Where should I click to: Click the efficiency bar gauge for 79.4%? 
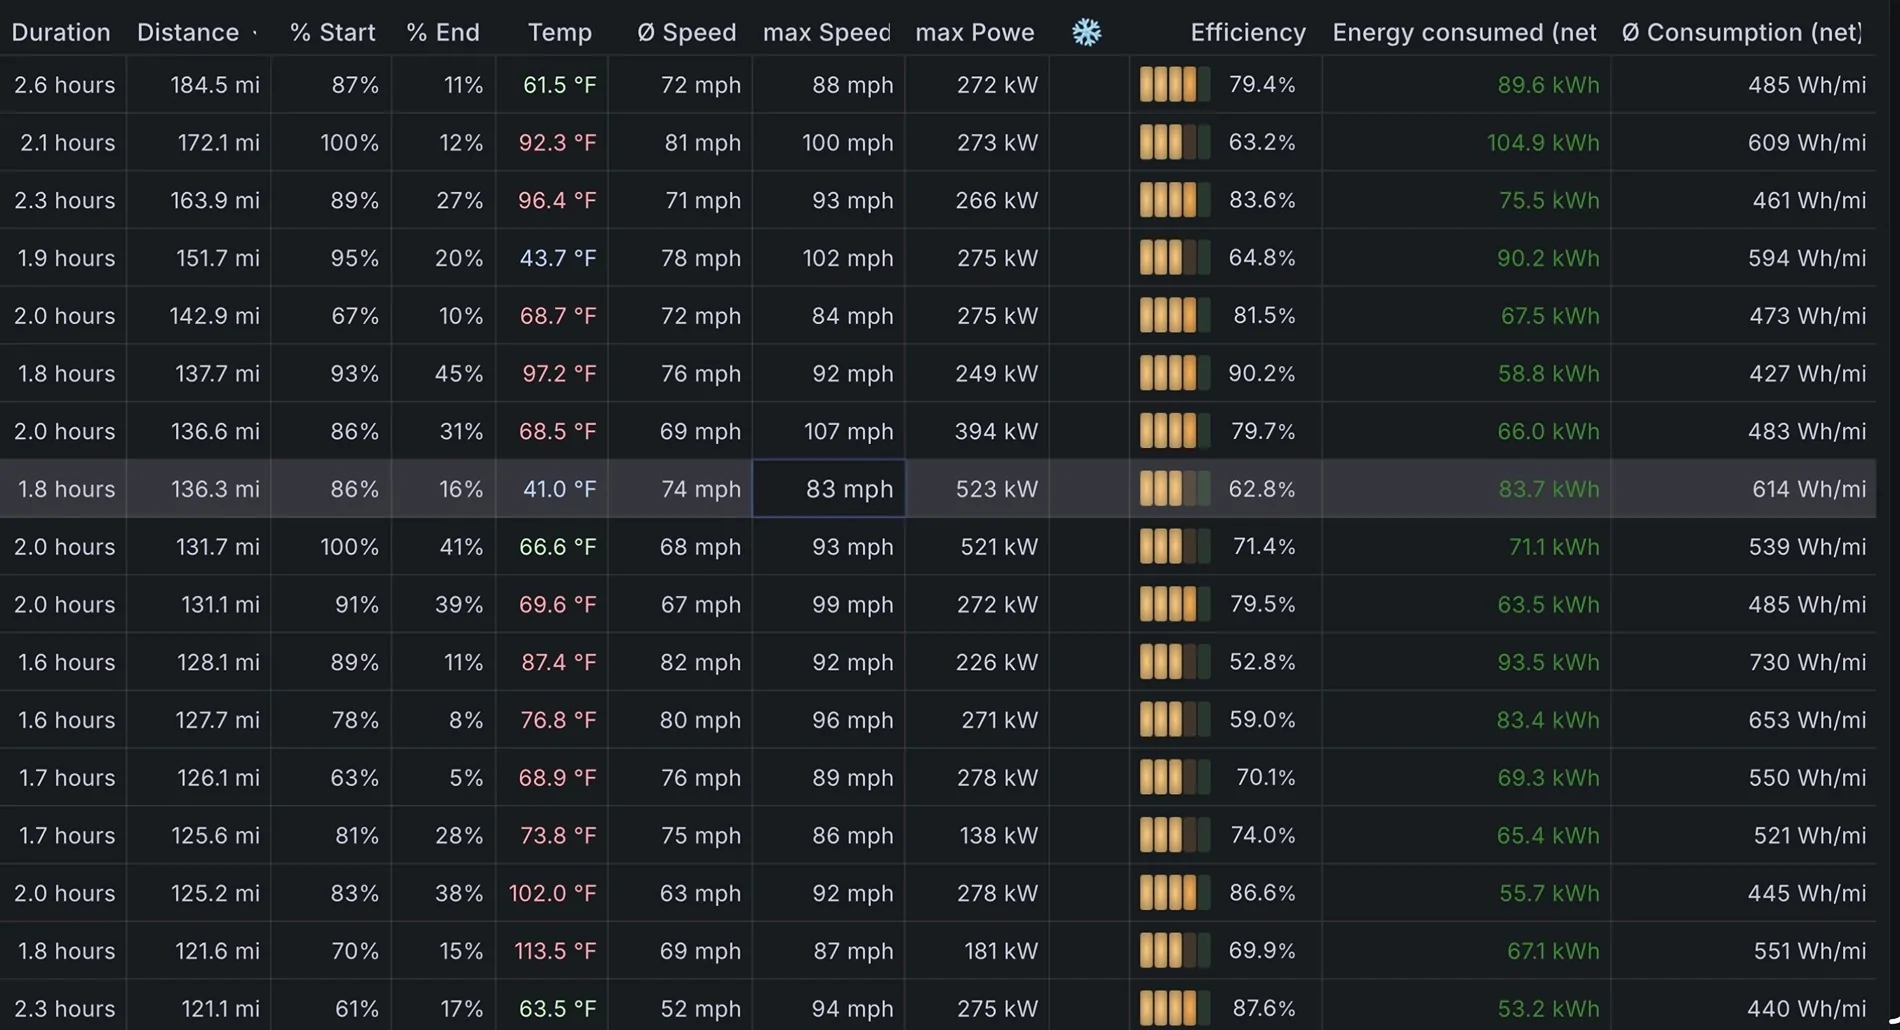click(x=1175, y=85)
